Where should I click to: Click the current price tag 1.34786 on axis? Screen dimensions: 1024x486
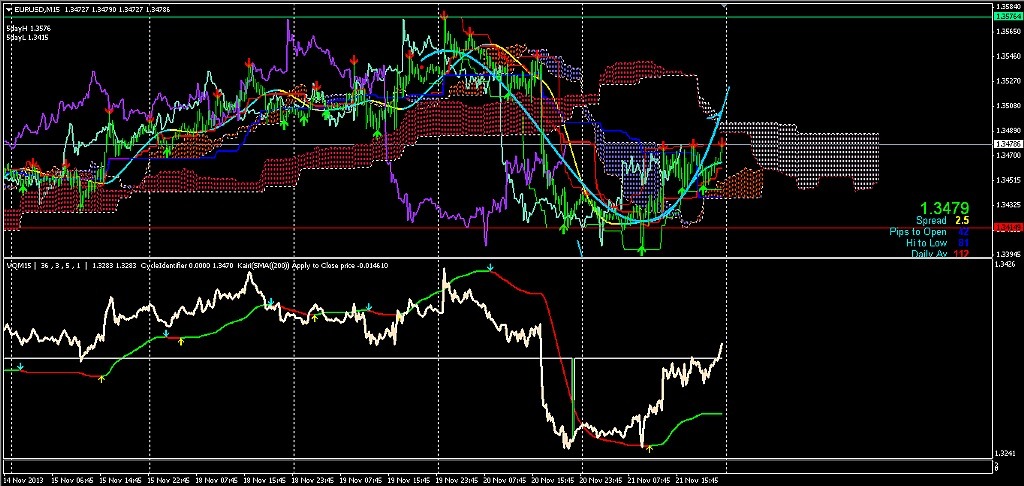pyautogui.click(x=1007, y=143)
